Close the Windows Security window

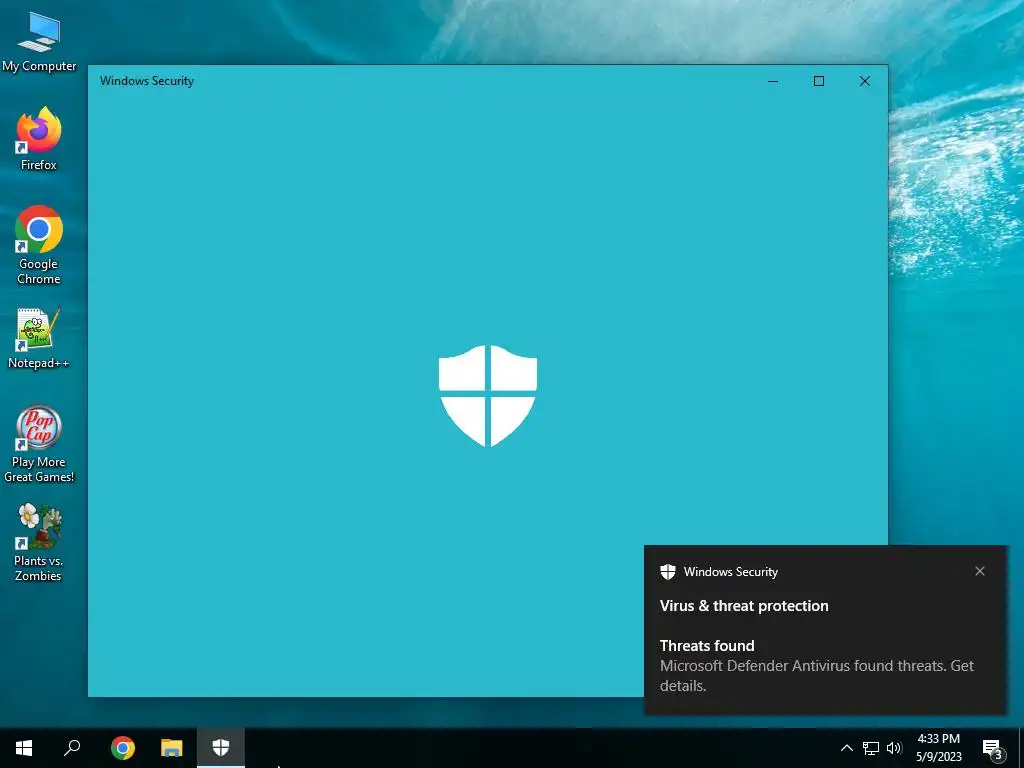(x=865, y=81)
